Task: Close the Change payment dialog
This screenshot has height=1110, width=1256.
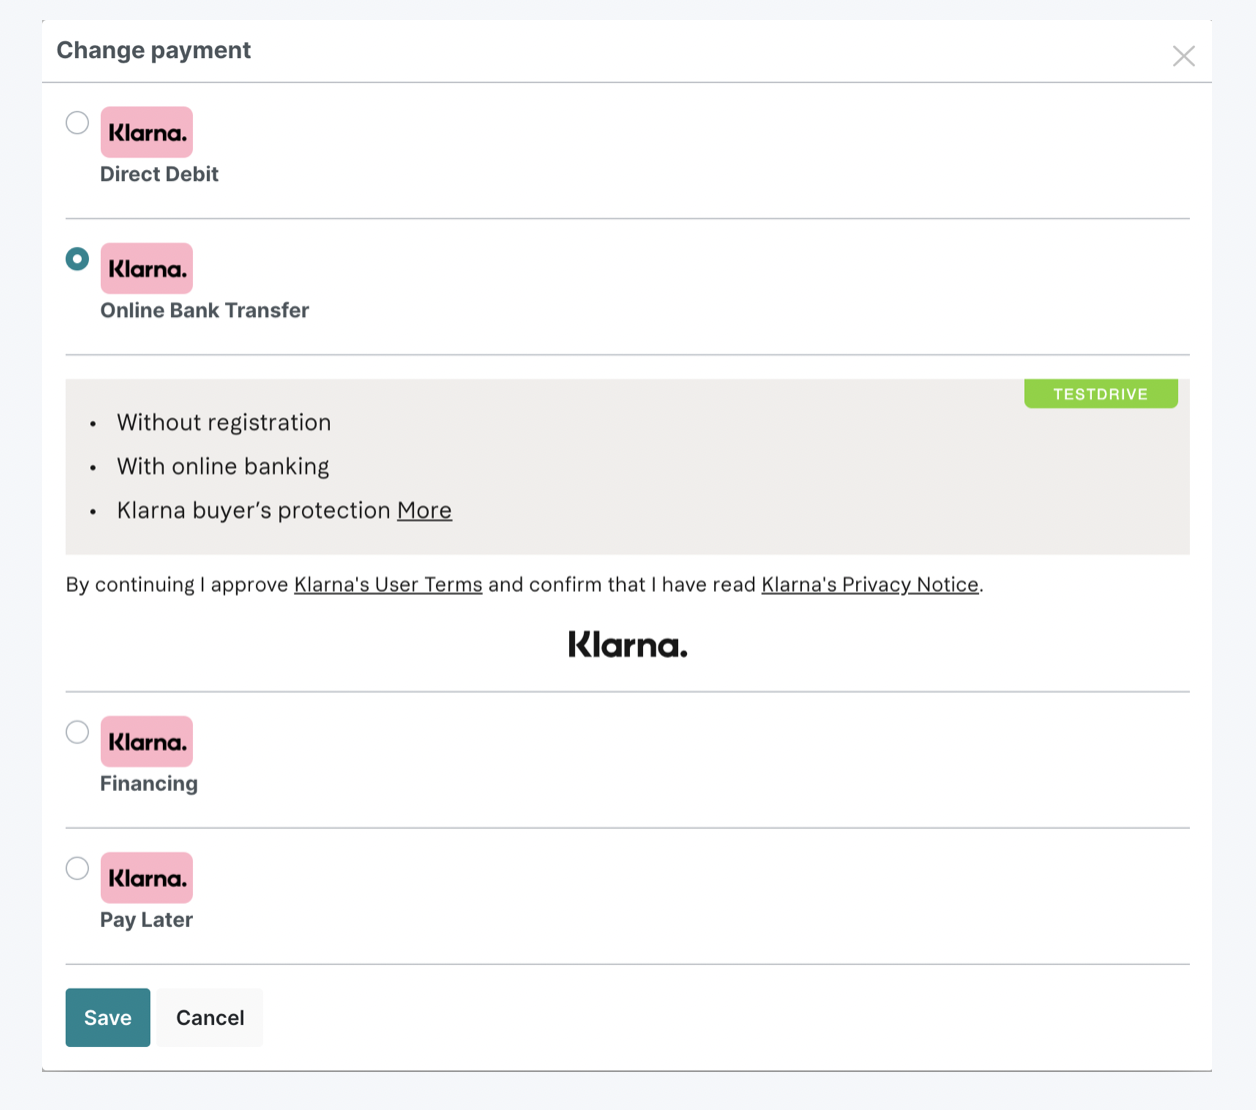Action: (x=1184, y=56)
